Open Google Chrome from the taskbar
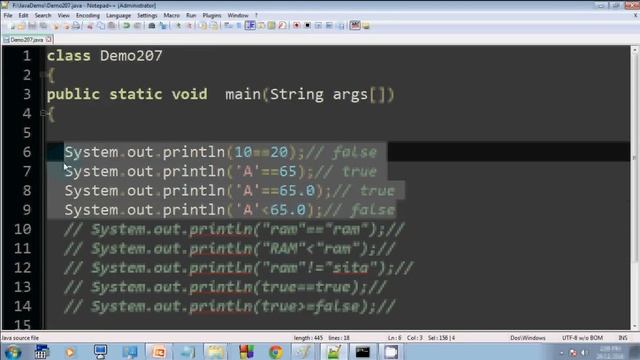640x360 pixels. click(276, 352)
